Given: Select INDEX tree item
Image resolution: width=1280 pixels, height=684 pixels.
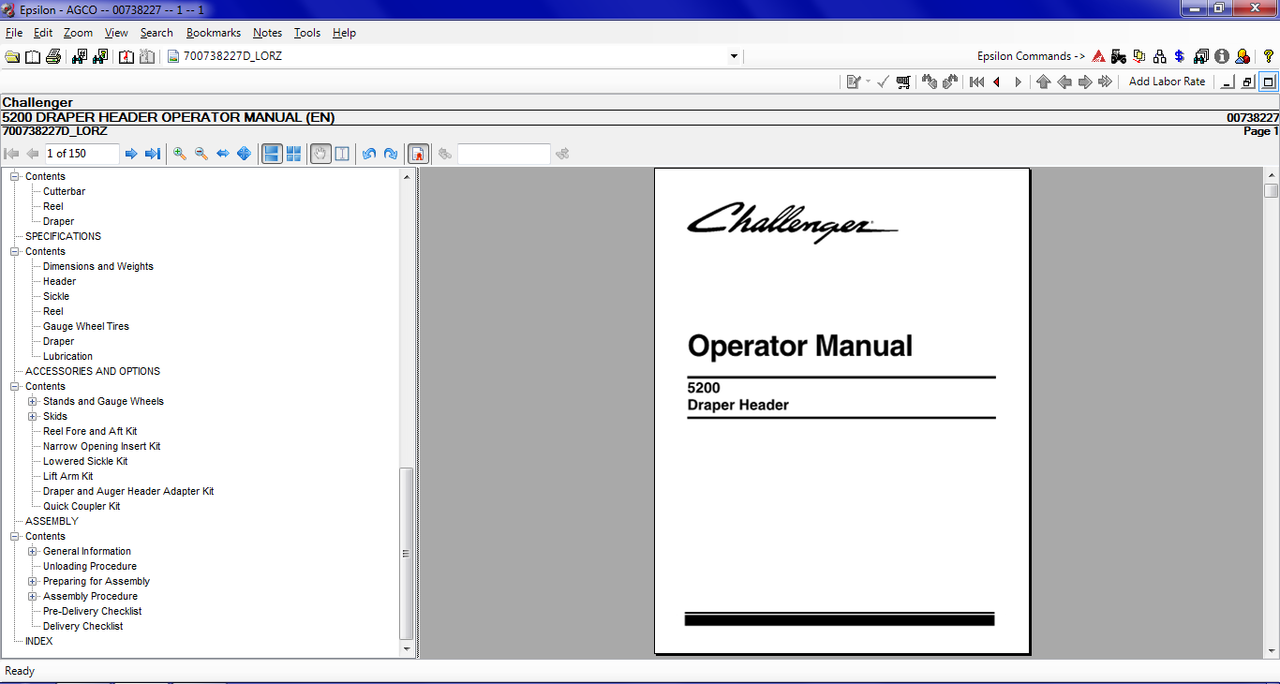Looking at the screenshot, I should (39, 641).
